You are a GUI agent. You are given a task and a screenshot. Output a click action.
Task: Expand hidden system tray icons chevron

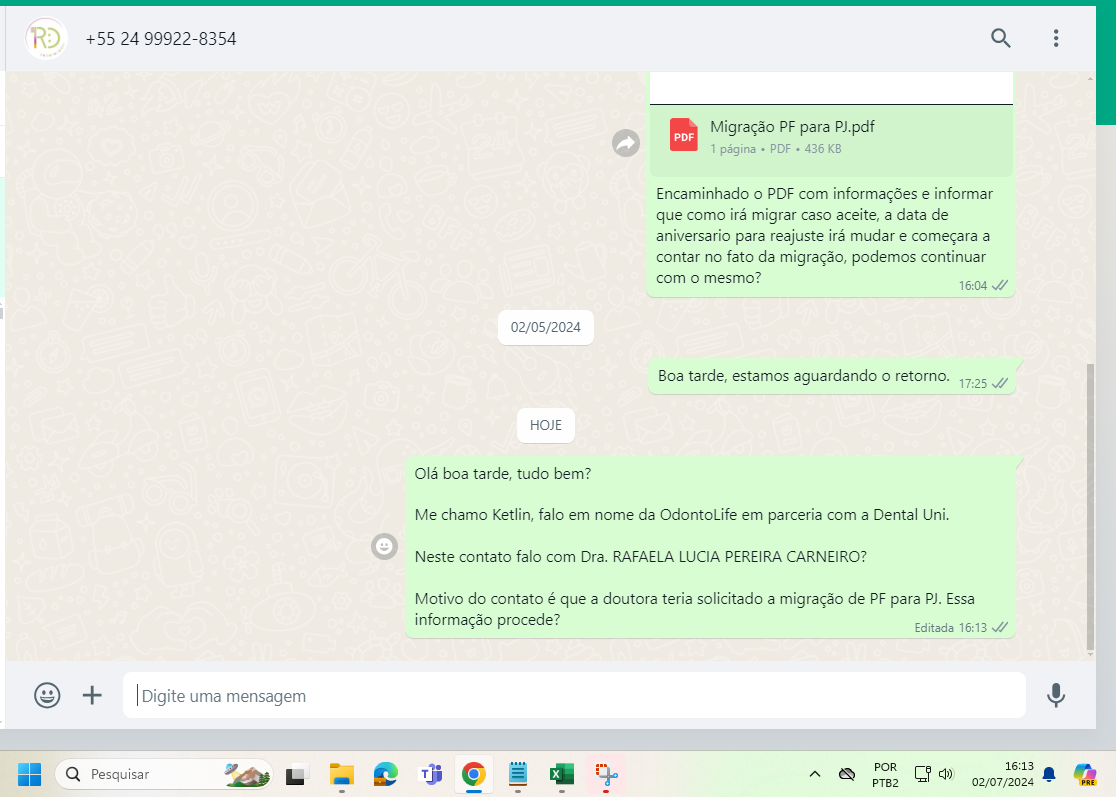tap(815, 774)
